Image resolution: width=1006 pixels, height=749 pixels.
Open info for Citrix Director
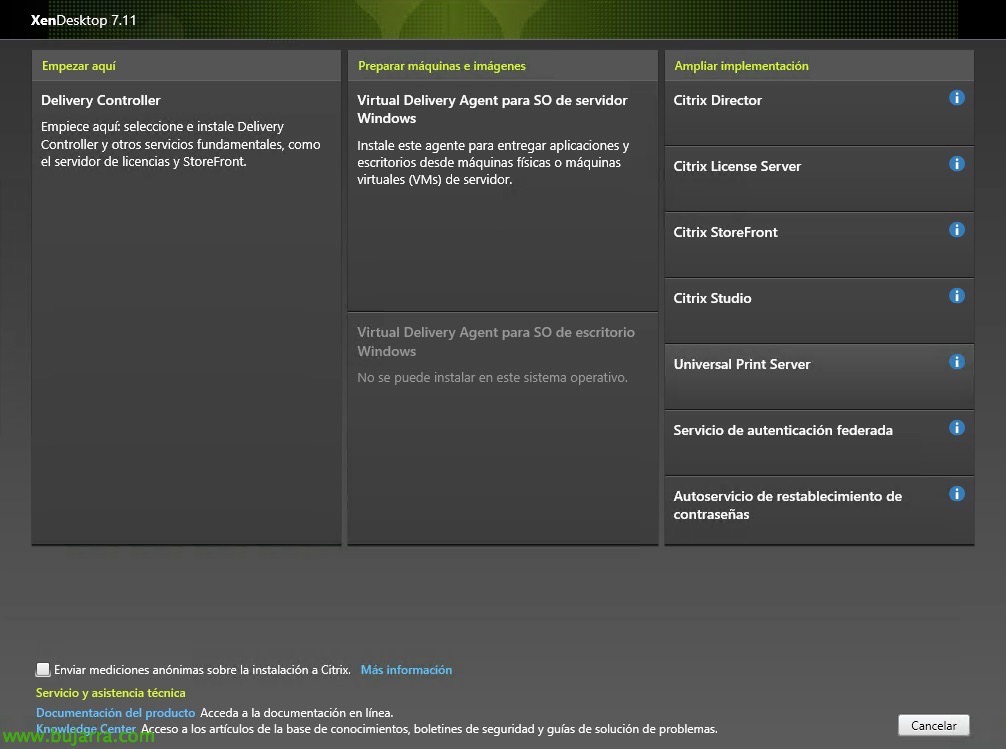coord(956,98)
